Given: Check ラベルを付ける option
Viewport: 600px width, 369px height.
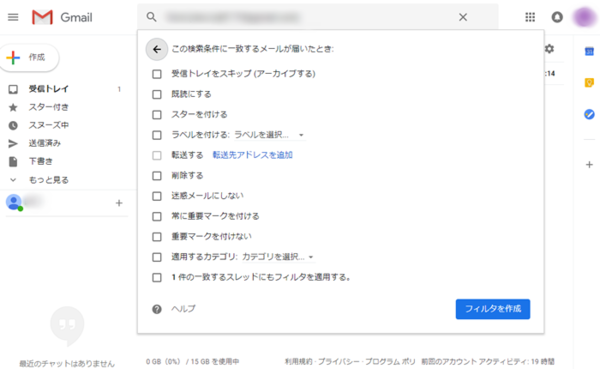Looking at the screenshot, I should [157, 135].
